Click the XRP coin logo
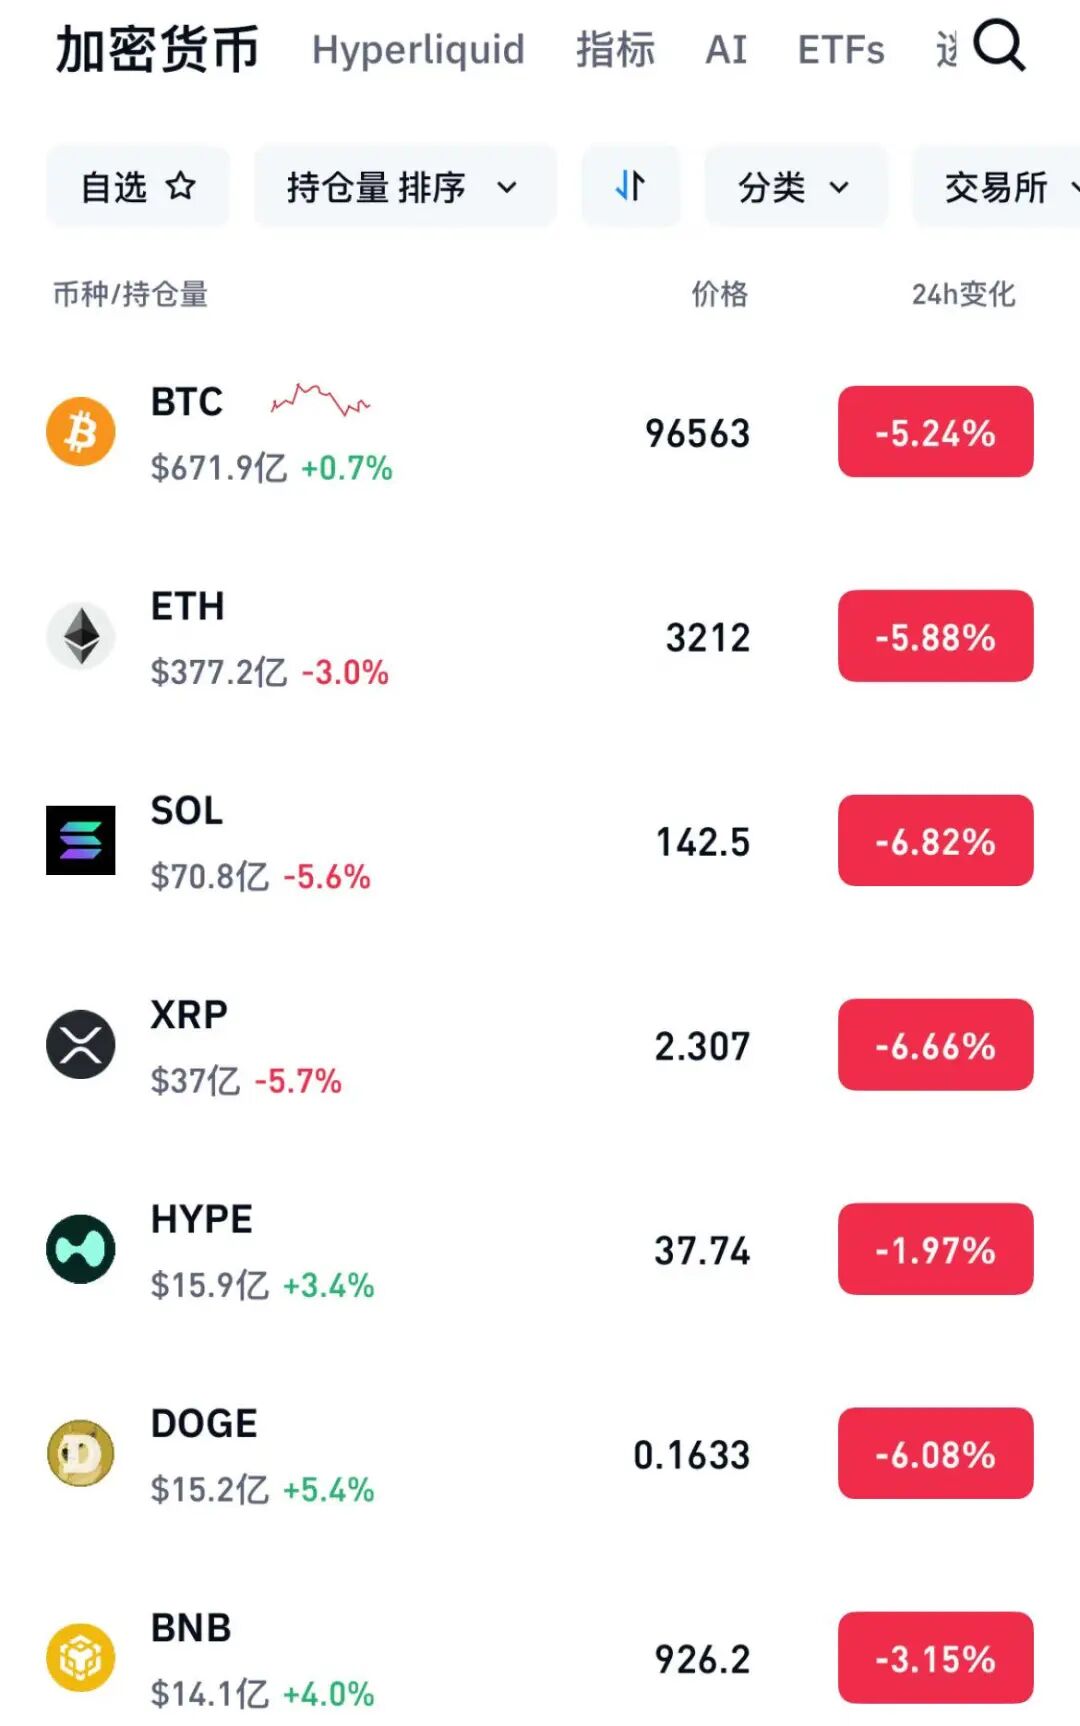 click(x=81, y=1045)
